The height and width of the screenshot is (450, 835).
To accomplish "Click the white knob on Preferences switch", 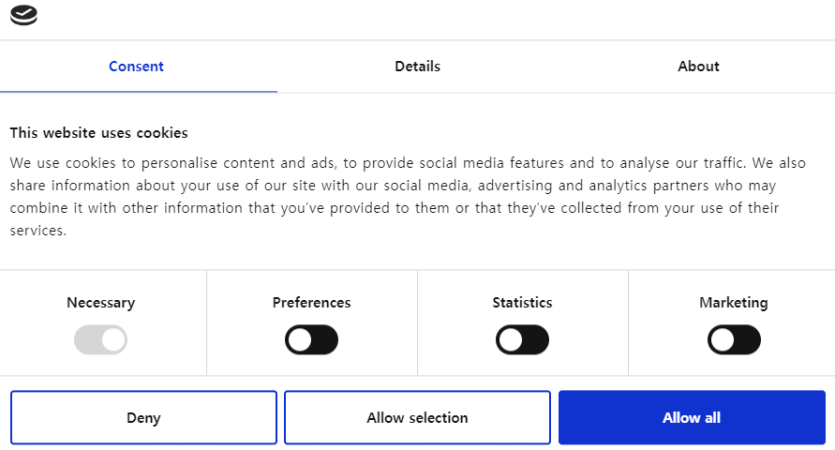I will [300, 340].
